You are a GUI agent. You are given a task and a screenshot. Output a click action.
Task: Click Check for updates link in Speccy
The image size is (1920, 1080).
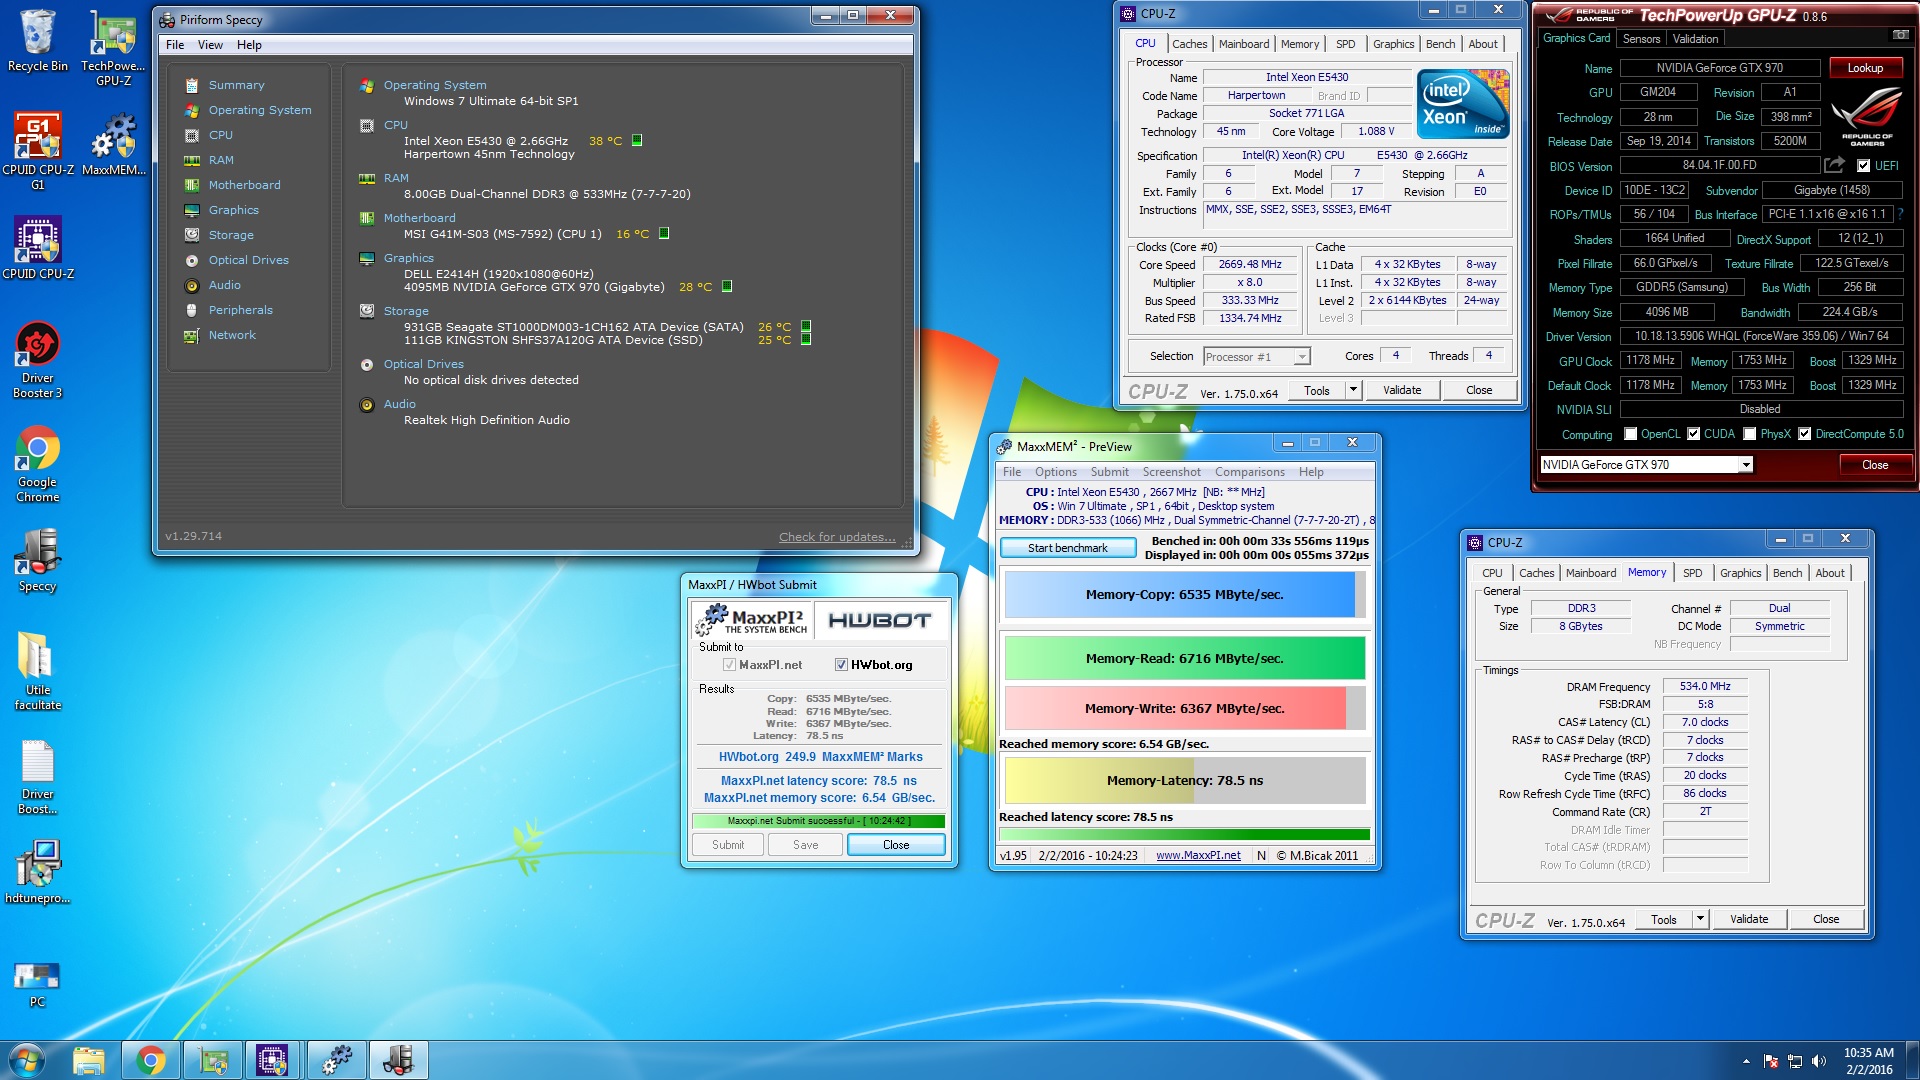837,537
